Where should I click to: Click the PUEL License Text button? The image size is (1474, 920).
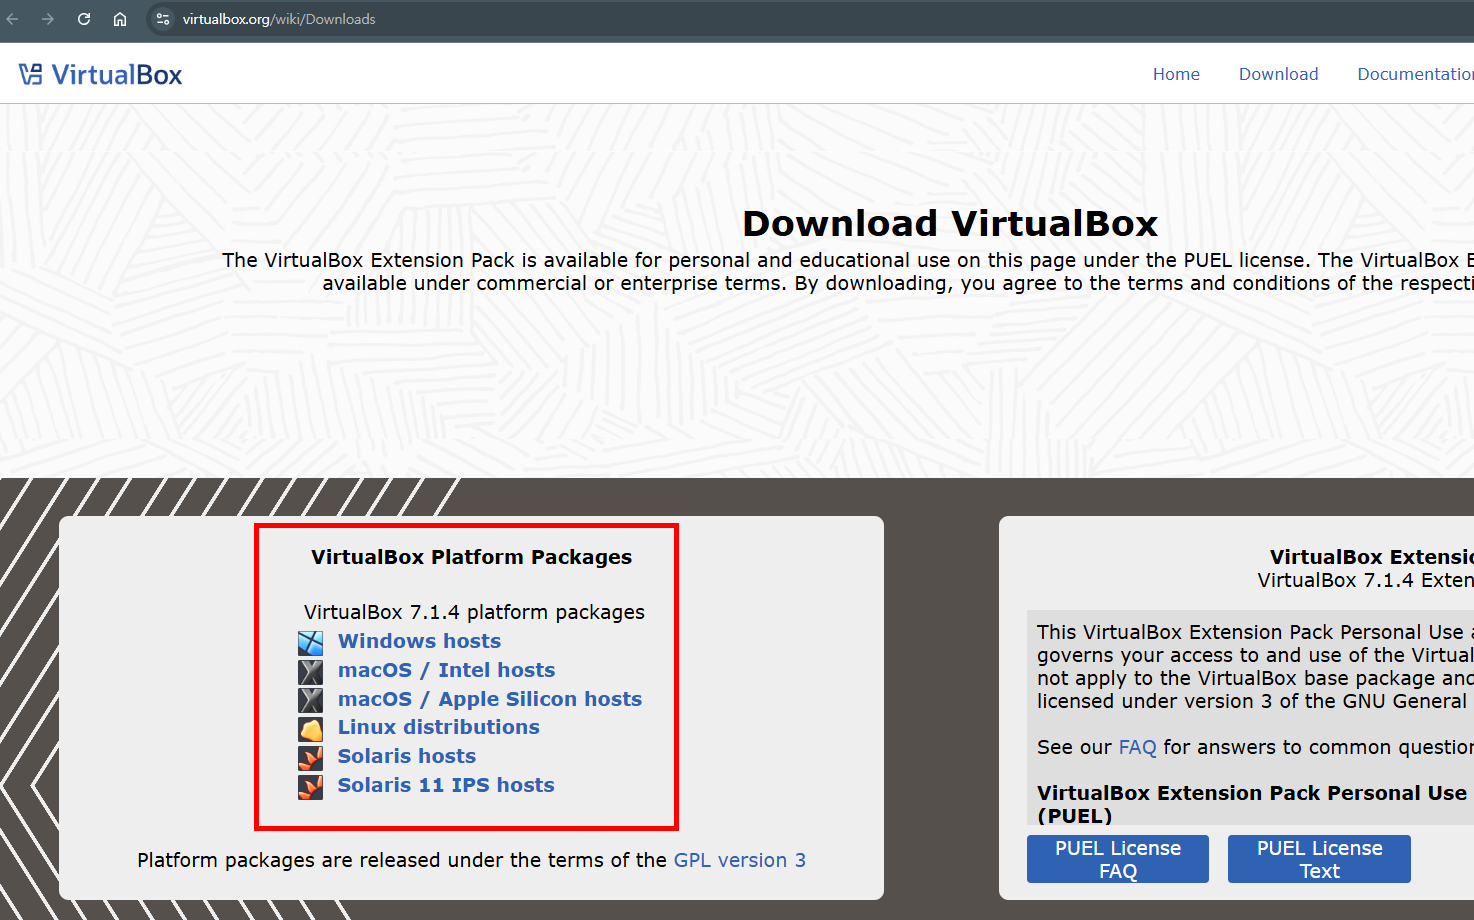coord(1319,859)
